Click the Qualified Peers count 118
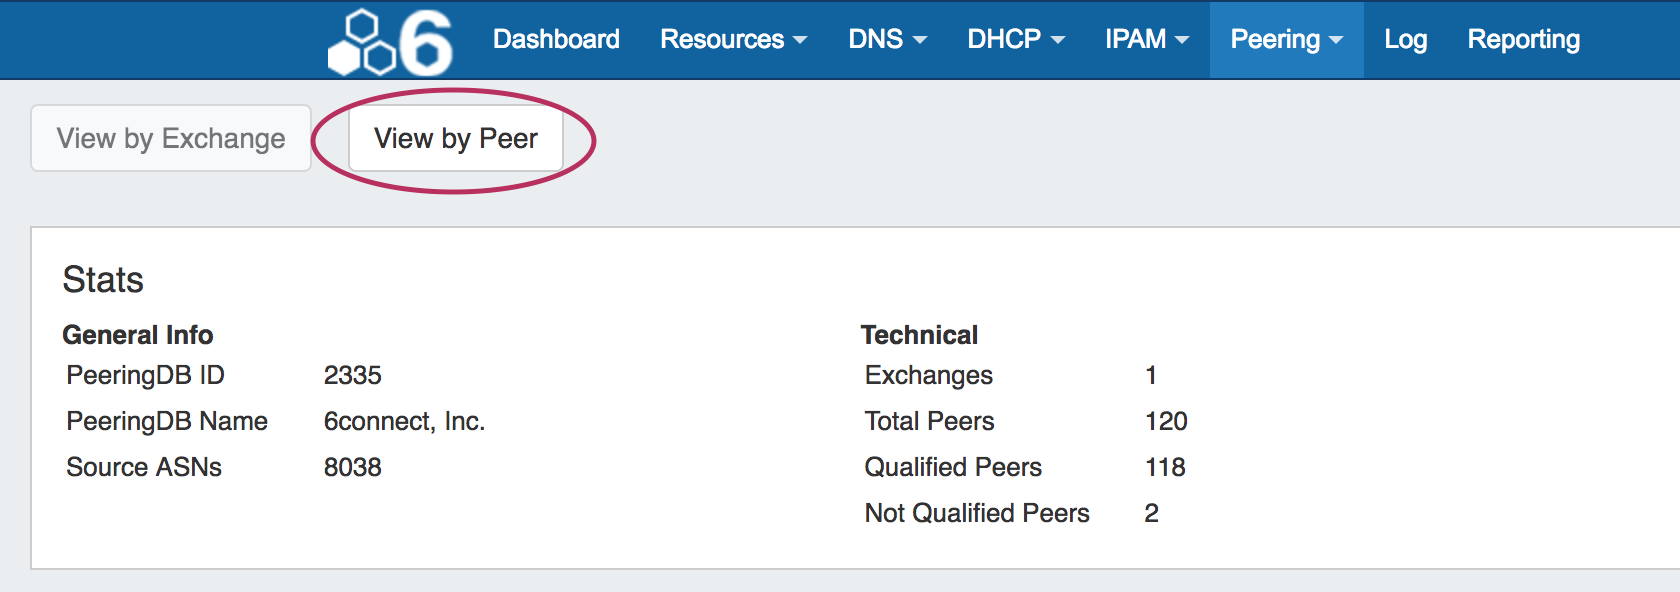The width and height of the screenshot is (1680, 592). pos(1165,467)
